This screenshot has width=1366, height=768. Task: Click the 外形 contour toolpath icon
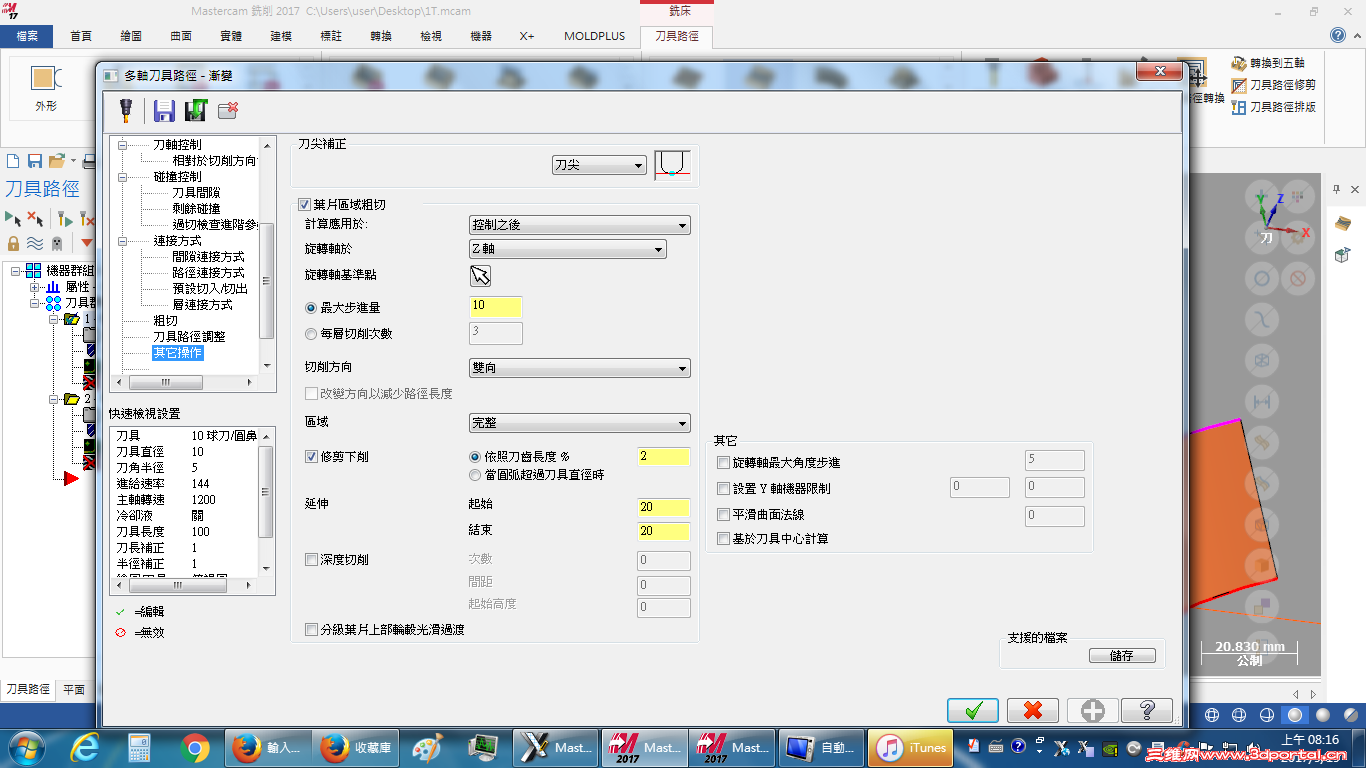[46, 86]
